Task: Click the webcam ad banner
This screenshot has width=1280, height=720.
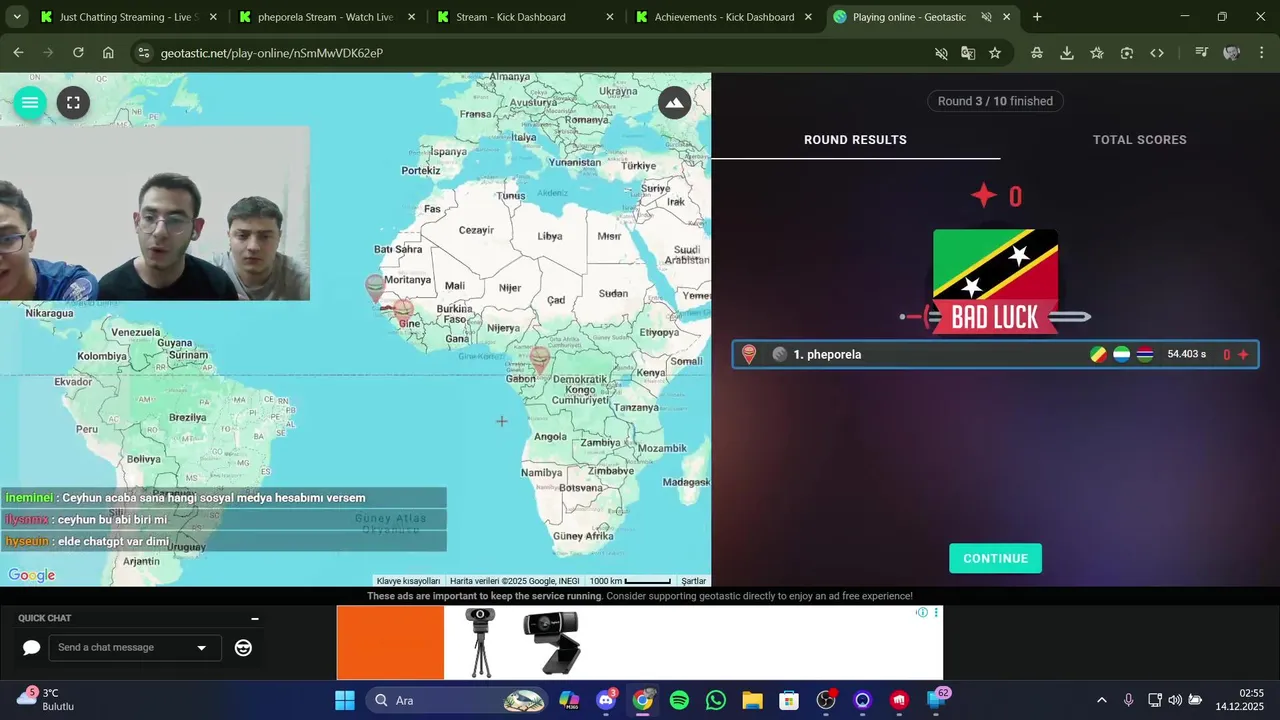Action: pyautogui.click(x=640, y=642)
